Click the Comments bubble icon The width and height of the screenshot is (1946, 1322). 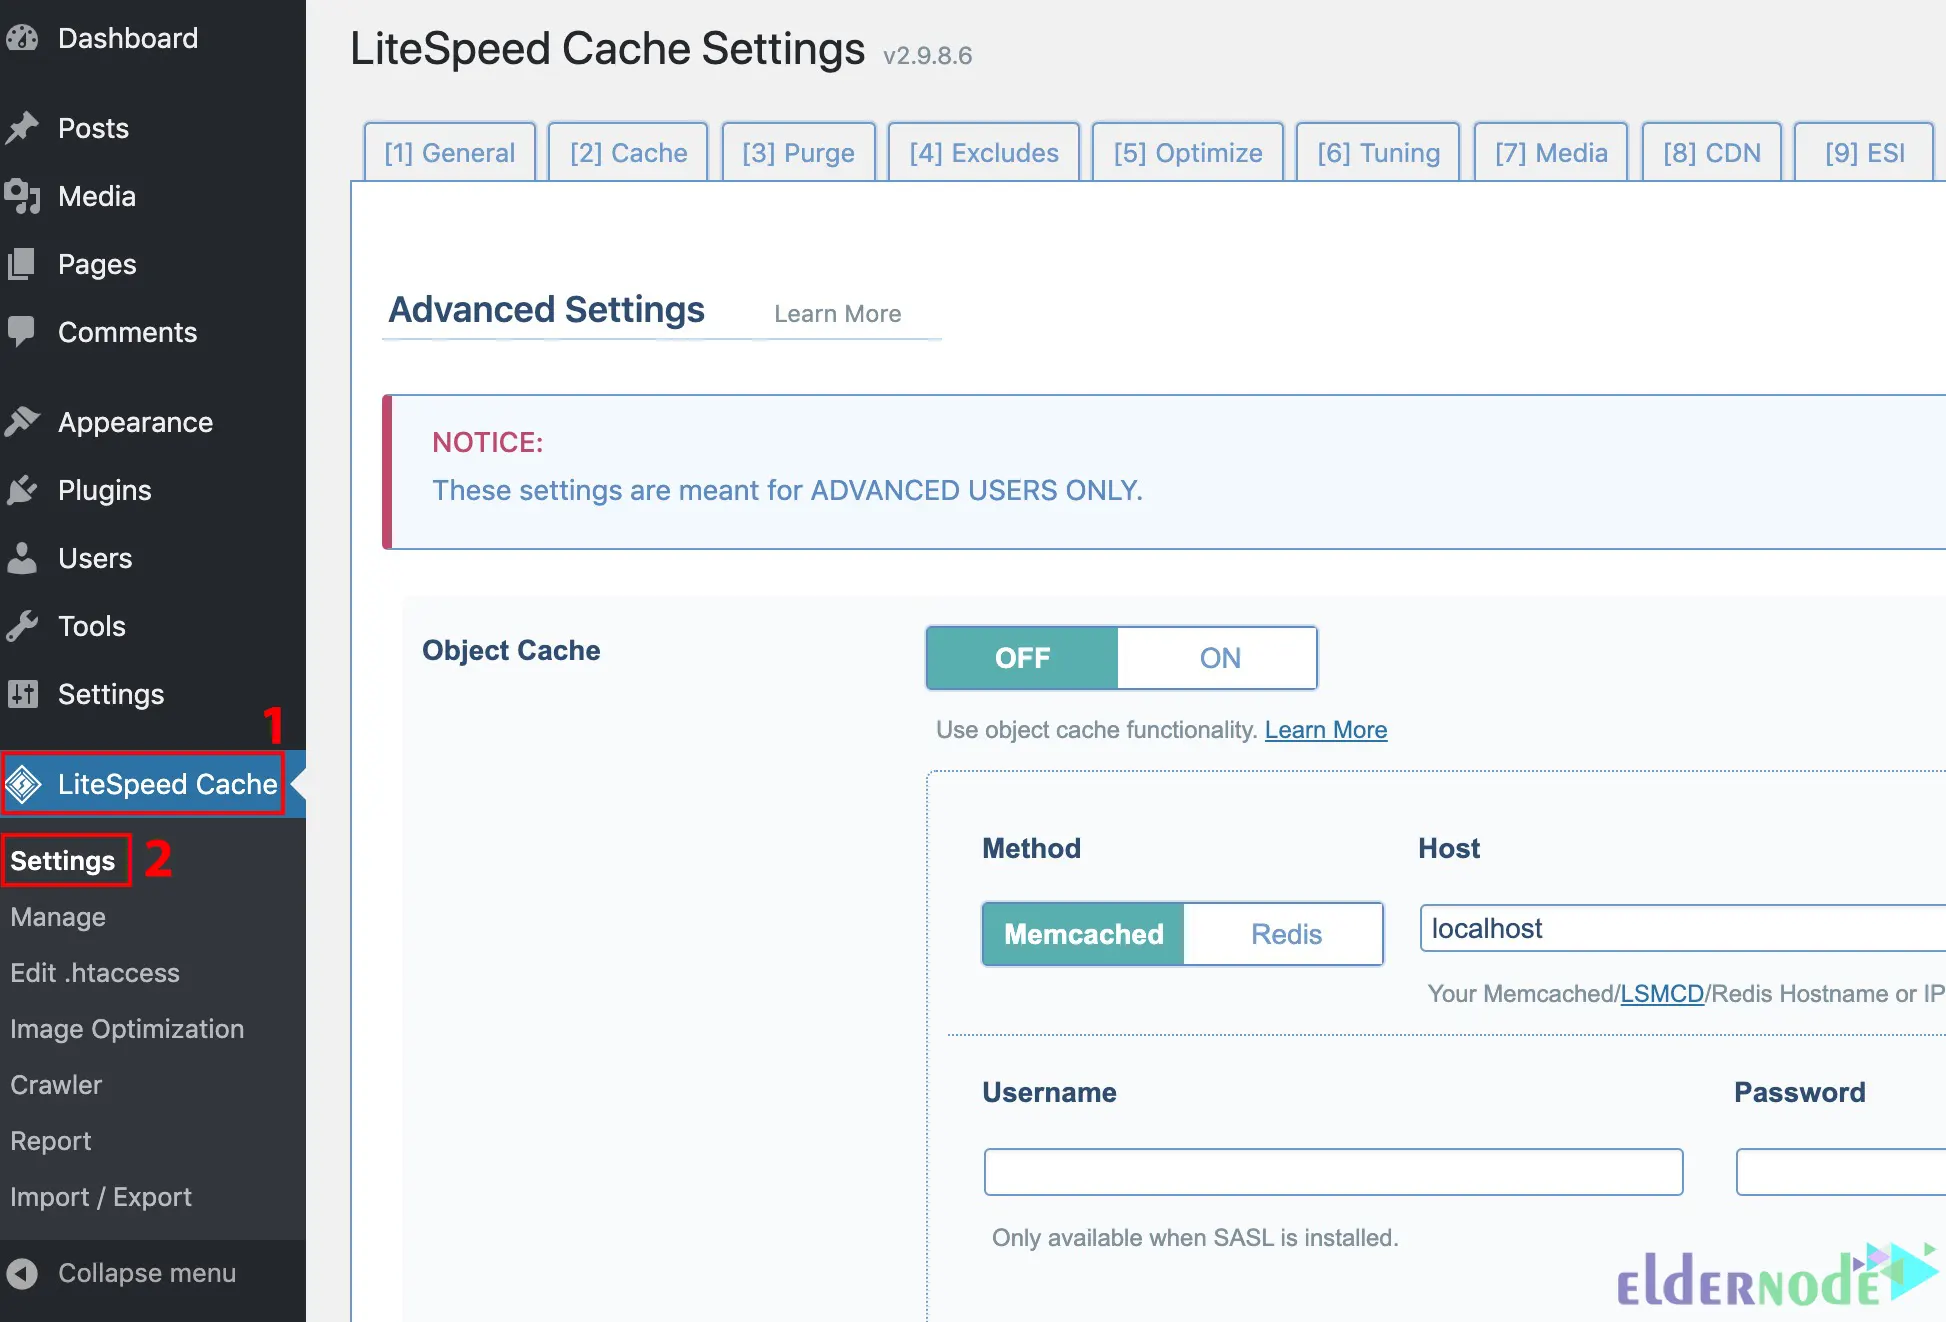(x=22, y=332)
